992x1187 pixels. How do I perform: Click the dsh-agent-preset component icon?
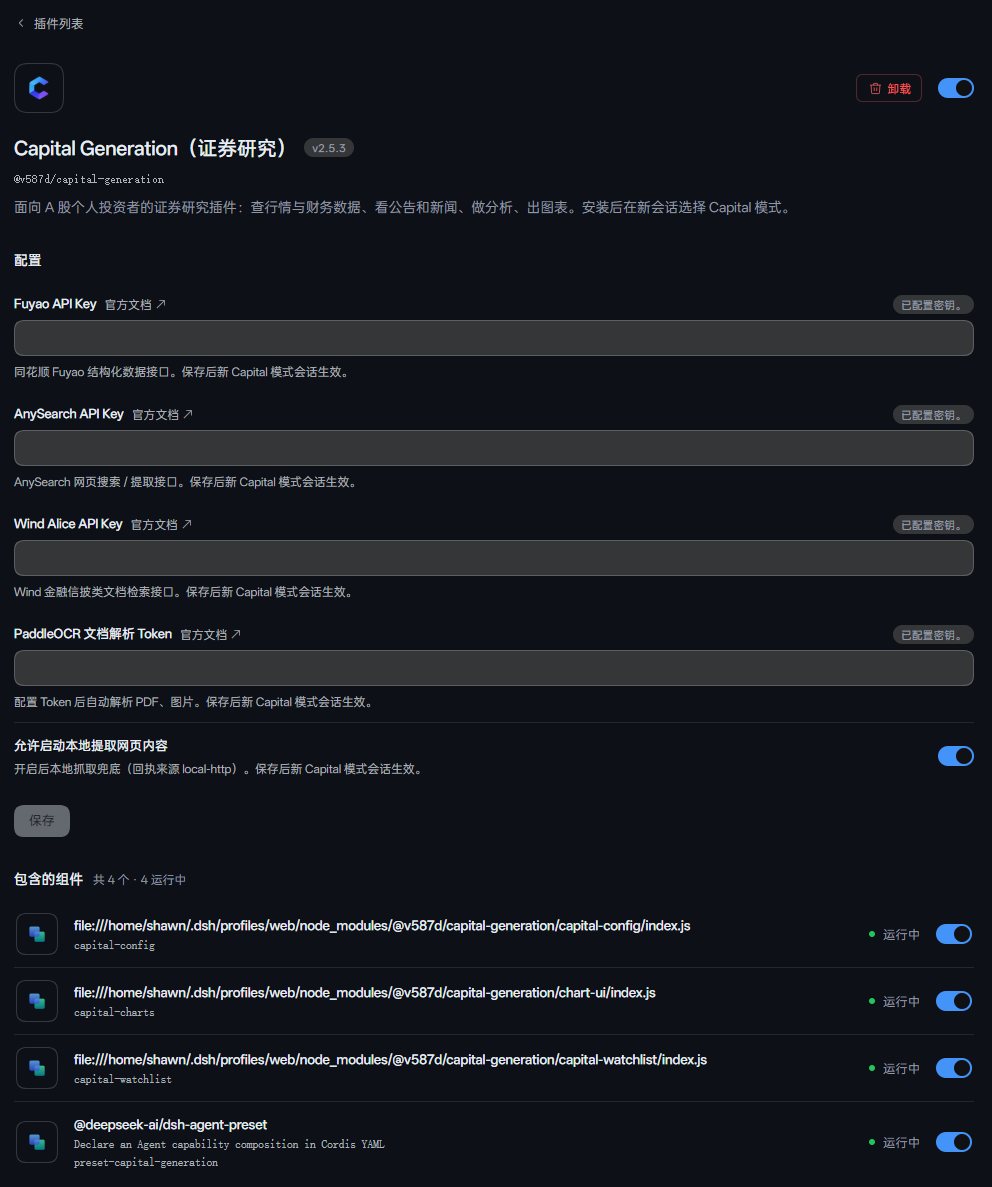(37, 1142)
